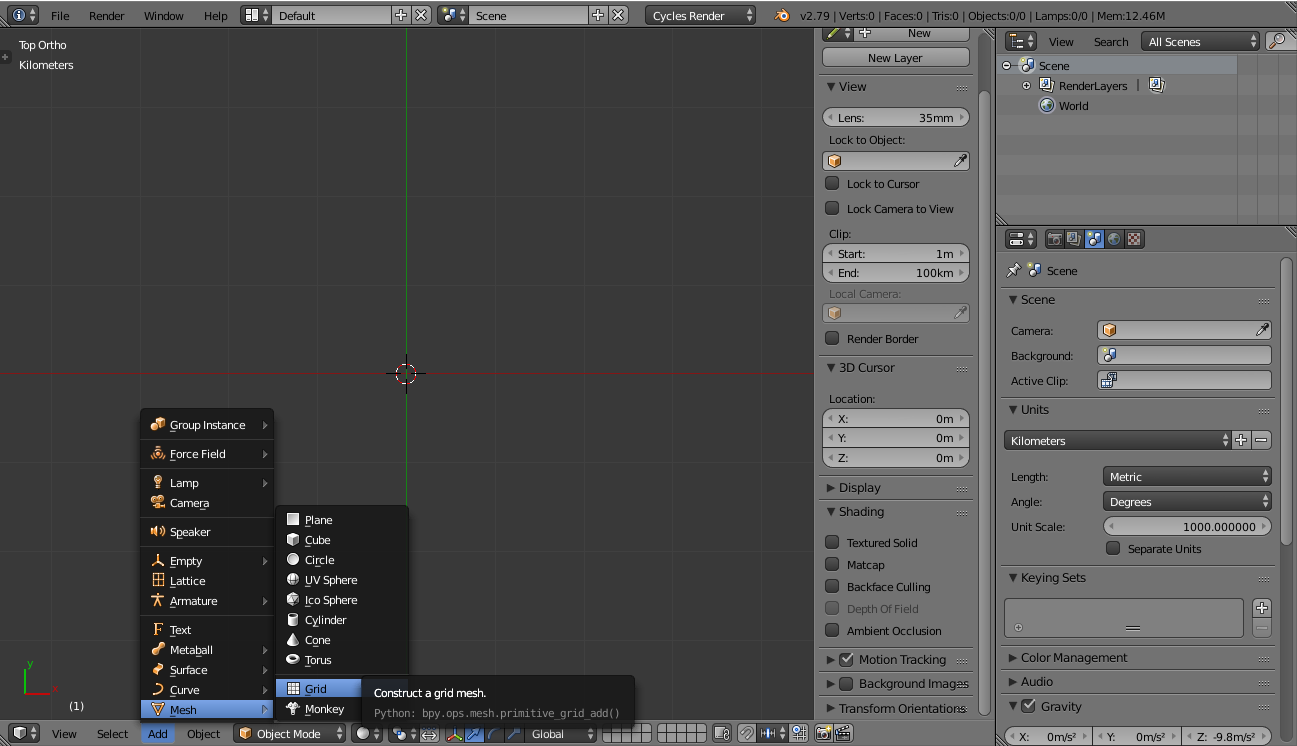
Task: Choose UV Sphere in the Mesh submenu
Action: click(x=342, y=580)
